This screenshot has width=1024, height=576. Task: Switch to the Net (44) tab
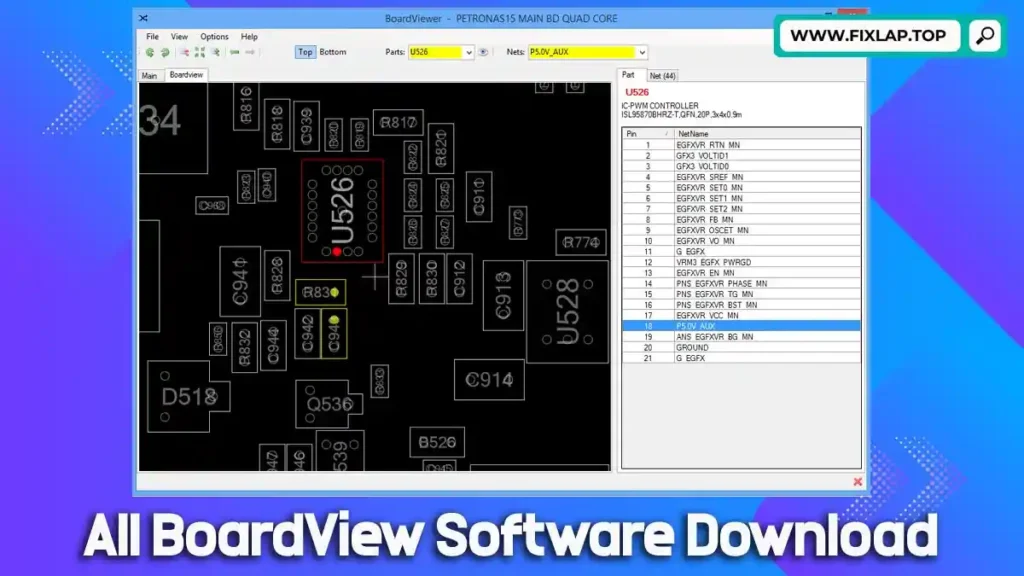[x=664, y=75]
